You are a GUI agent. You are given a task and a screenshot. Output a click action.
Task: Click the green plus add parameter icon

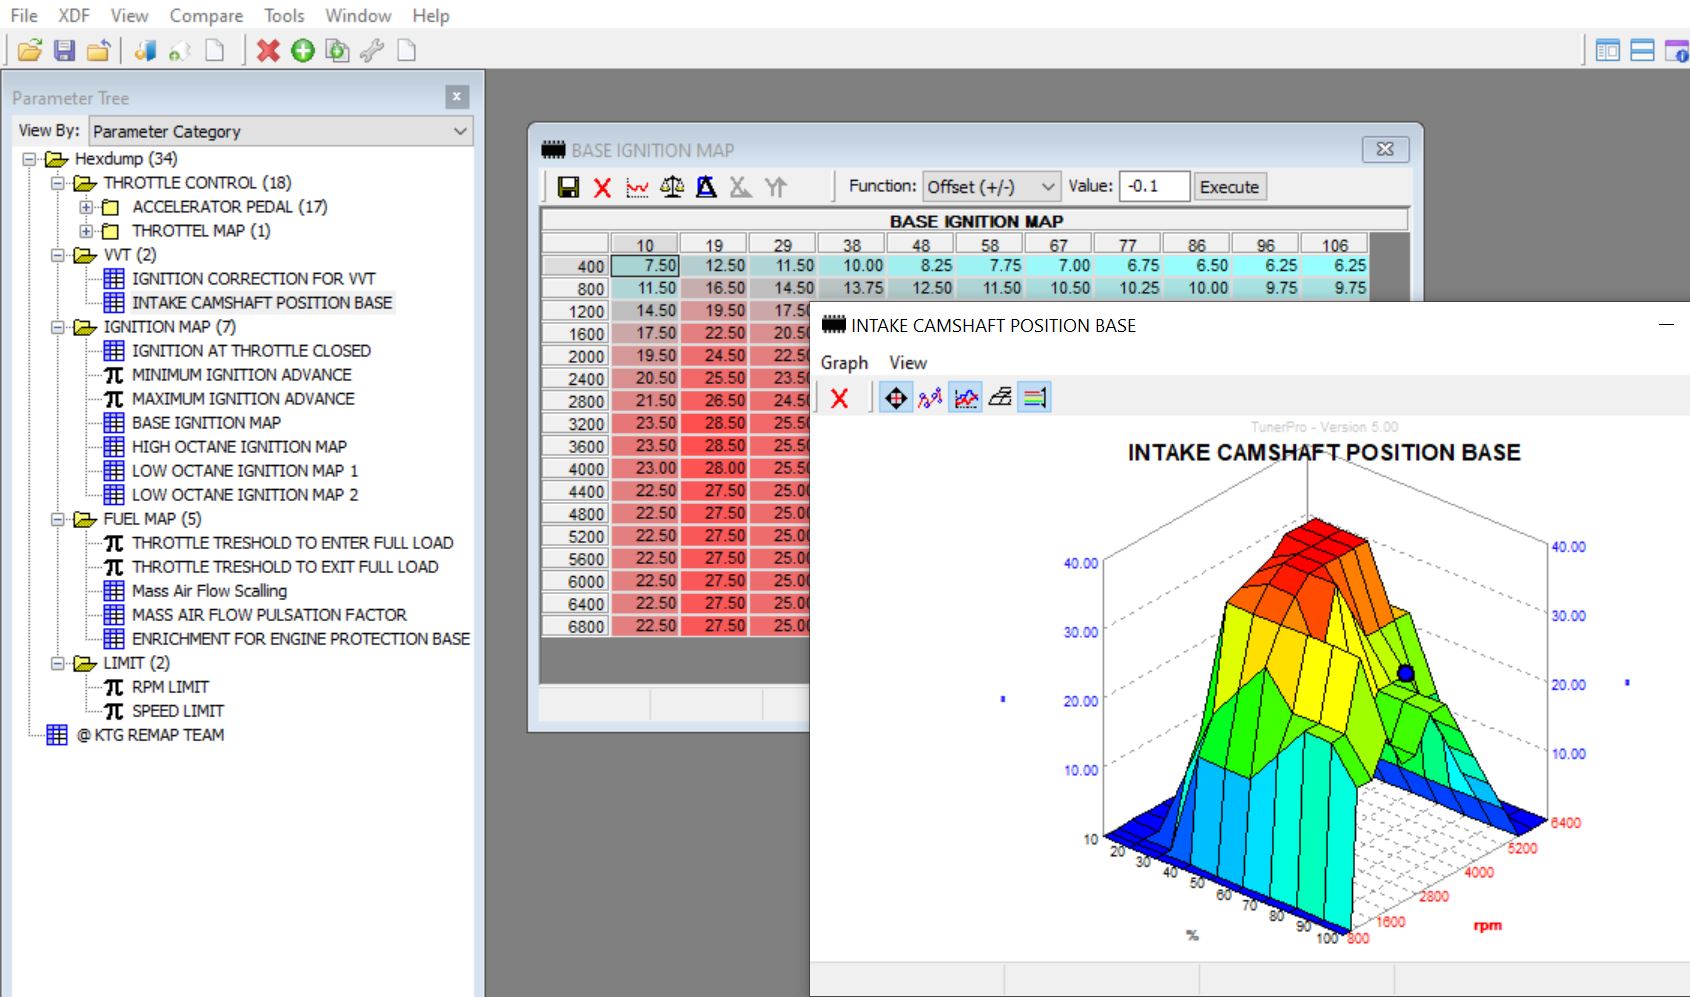tap(302, 50)
